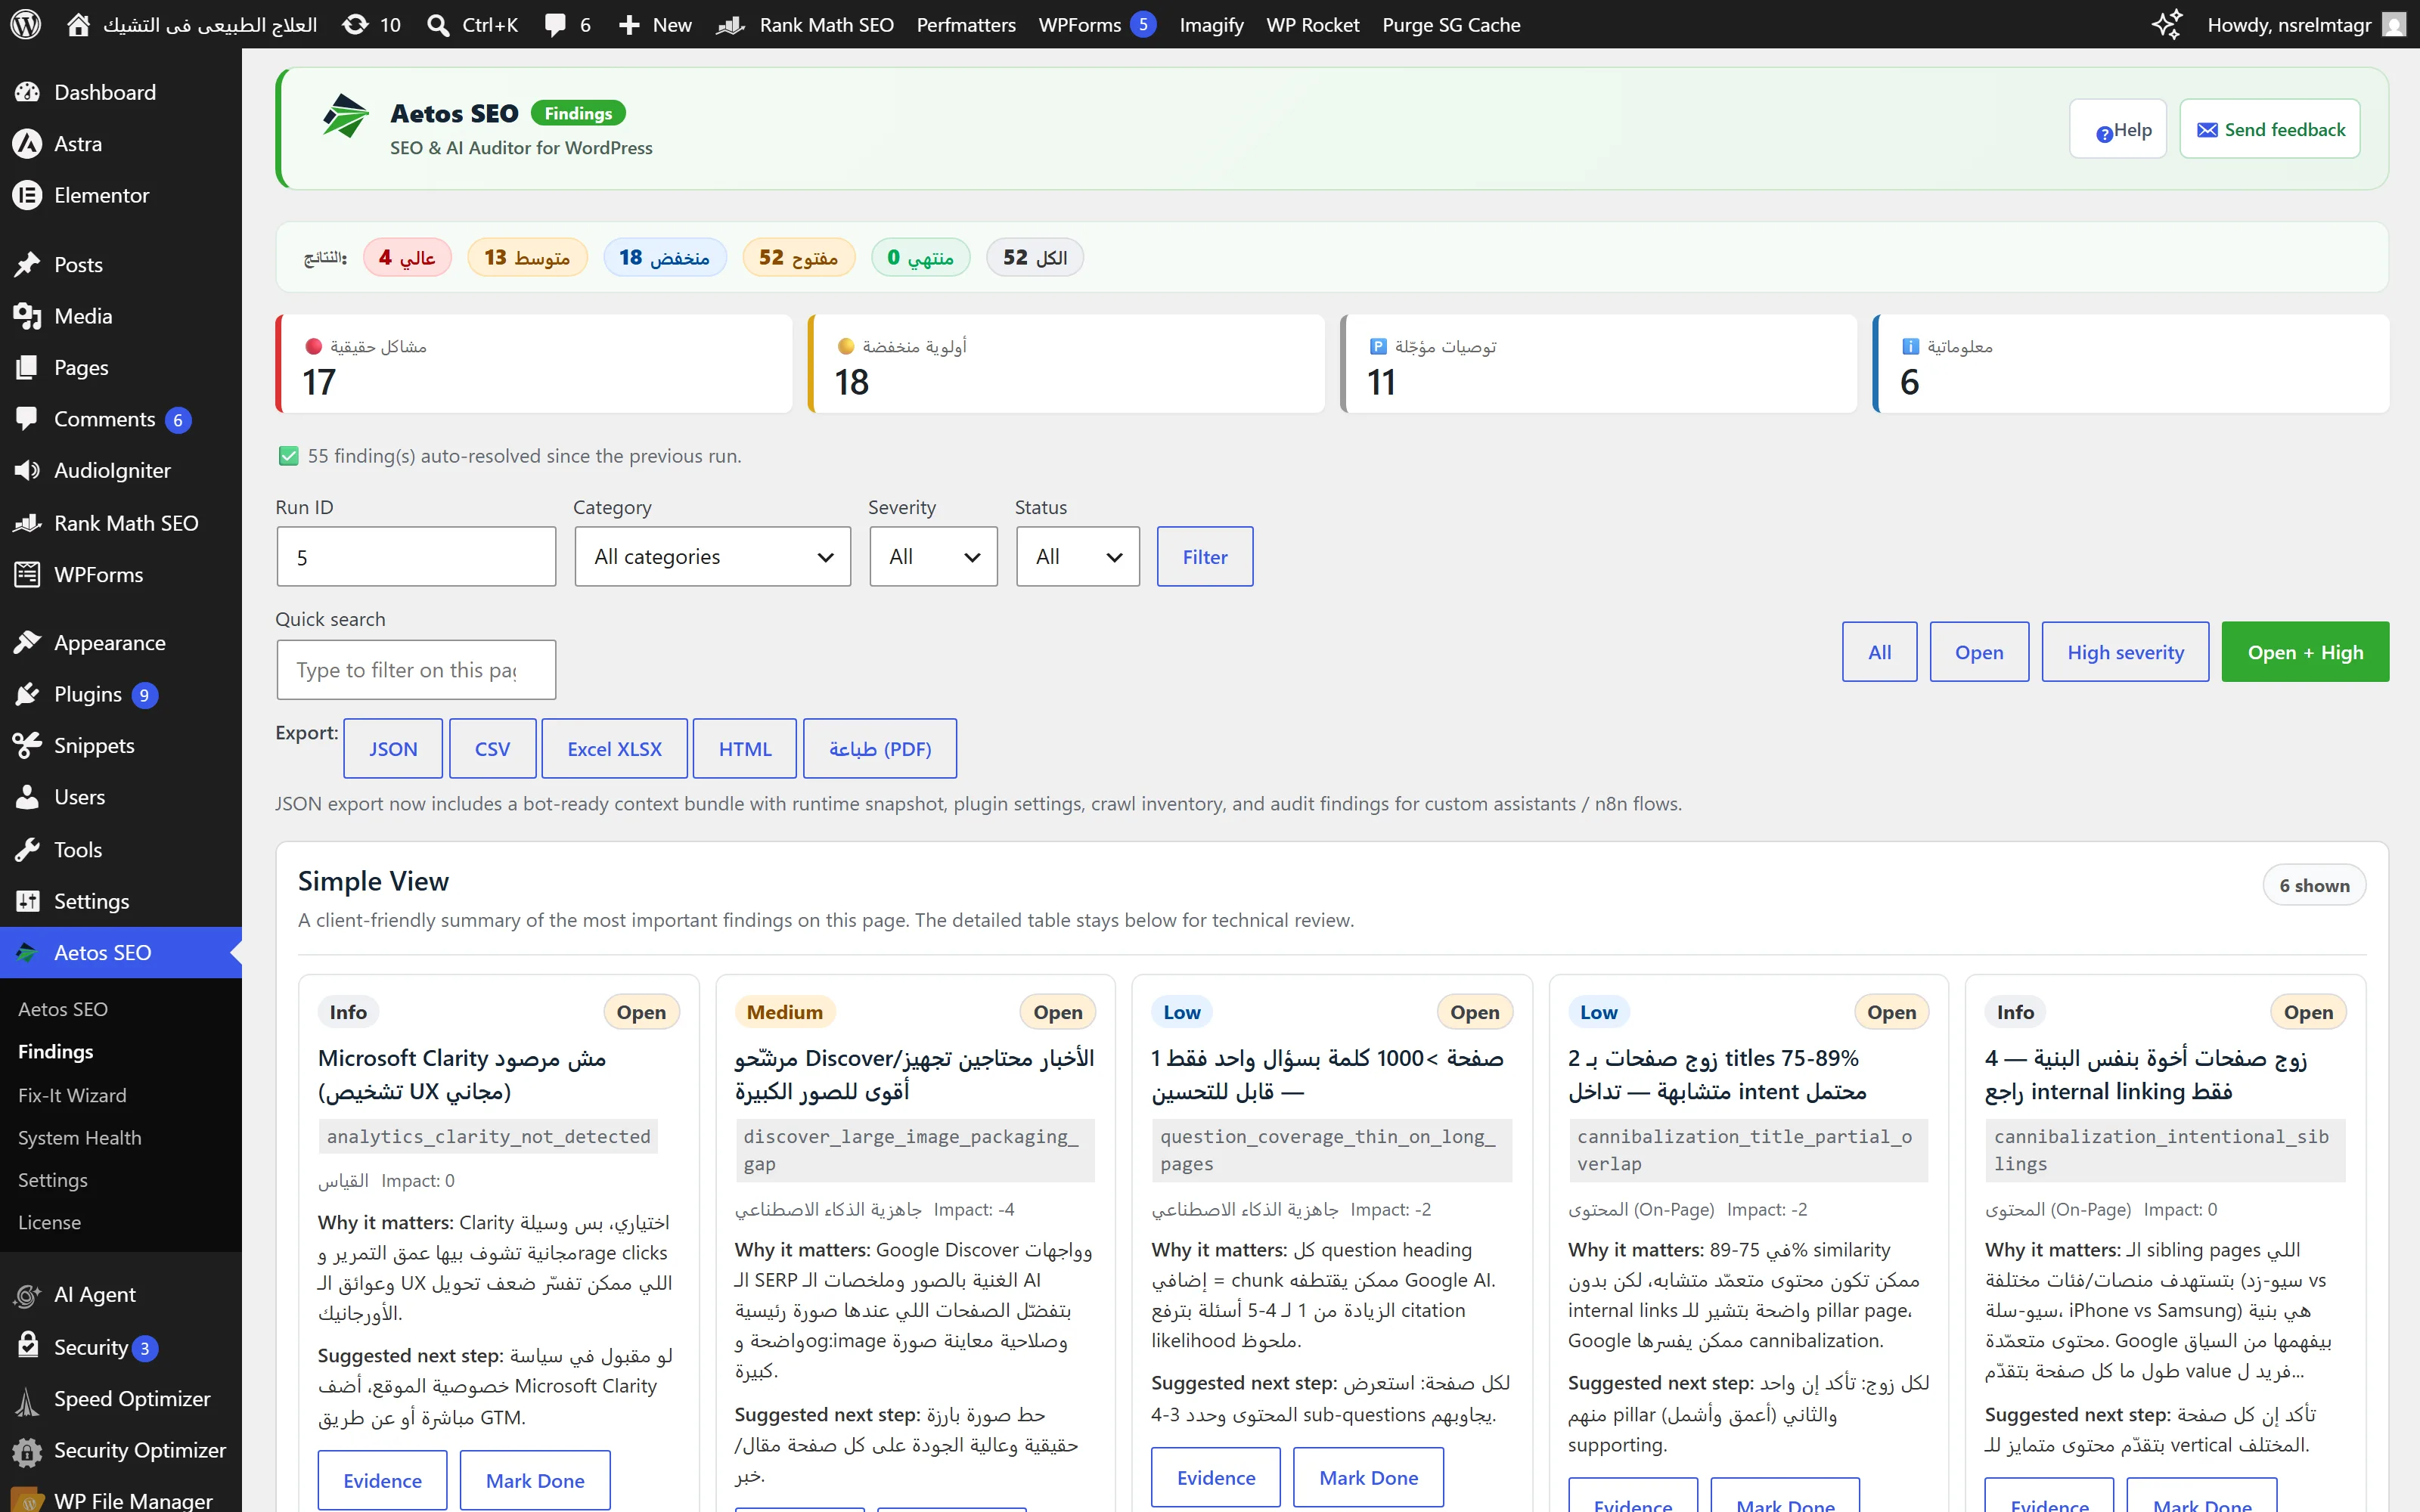Image resolution: width=2420 pixels, height=1512 pixels.
Task: Click Evidence on Microsoft Clarity card
Action: 382,1480
